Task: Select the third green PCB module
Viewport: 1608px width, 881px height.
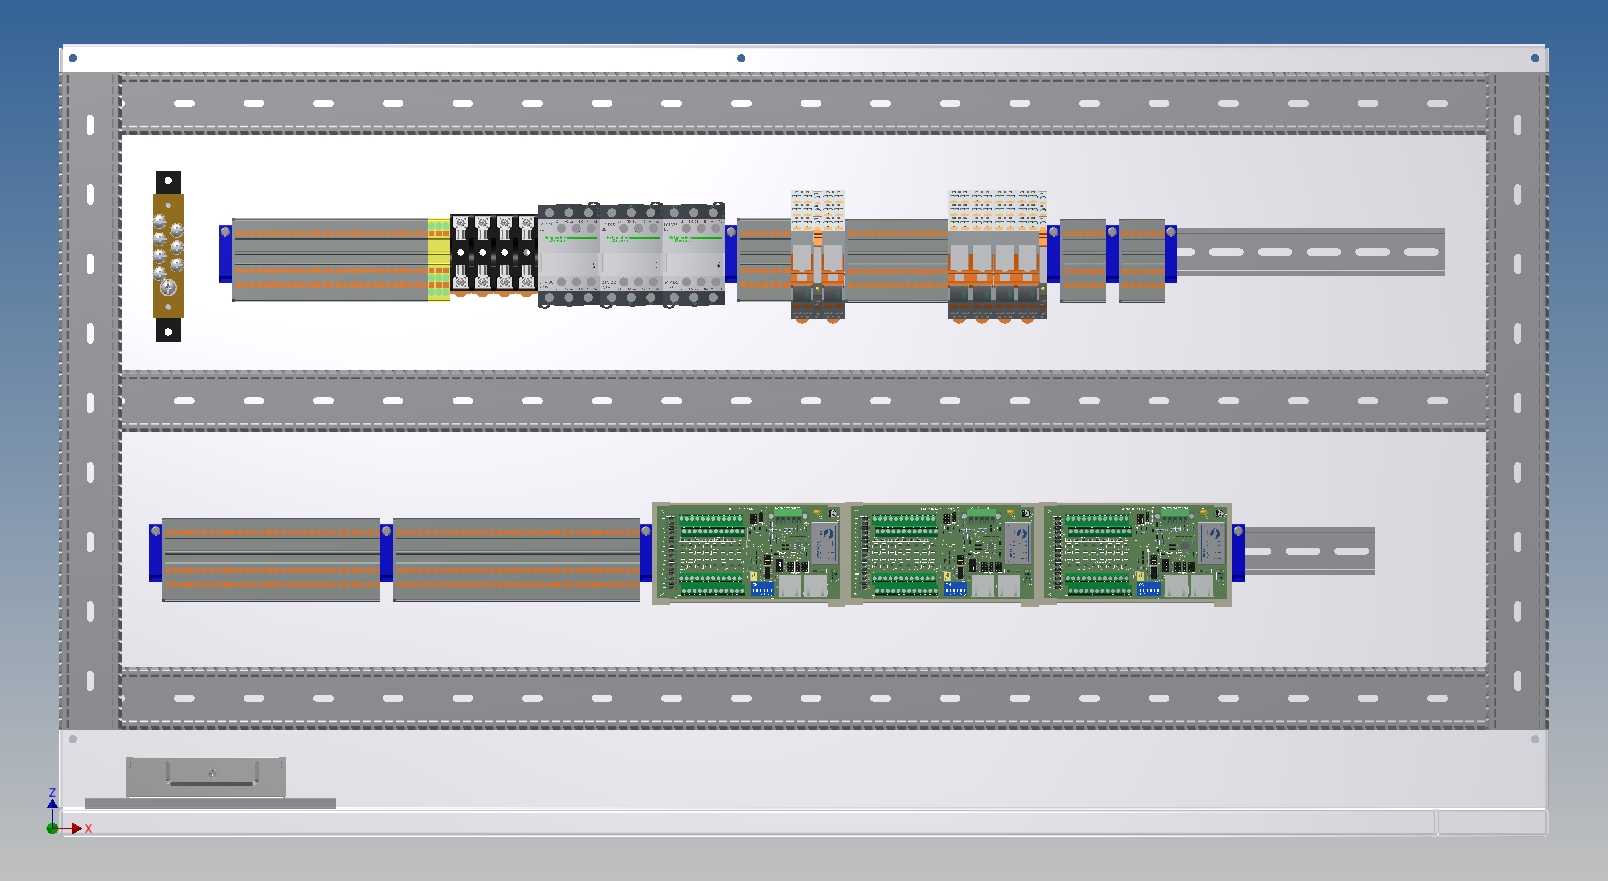Action: 1136,553
